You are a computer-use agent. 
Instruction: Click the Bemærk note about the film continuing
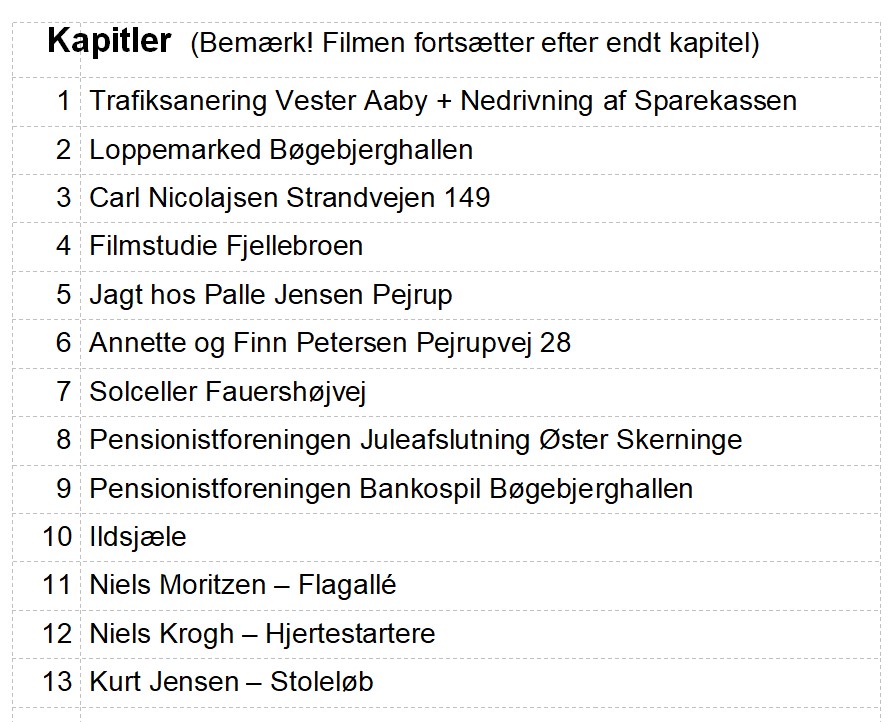[475, 45]
